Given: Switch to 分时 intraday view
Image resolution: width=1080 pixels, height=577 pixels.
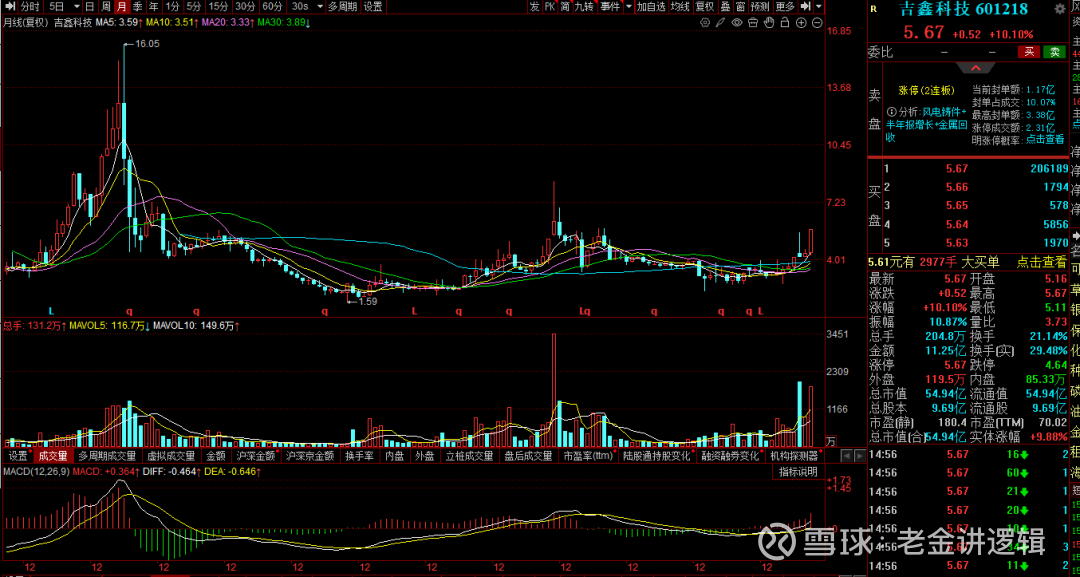Looking at the screenshot, I should (30, 7).
